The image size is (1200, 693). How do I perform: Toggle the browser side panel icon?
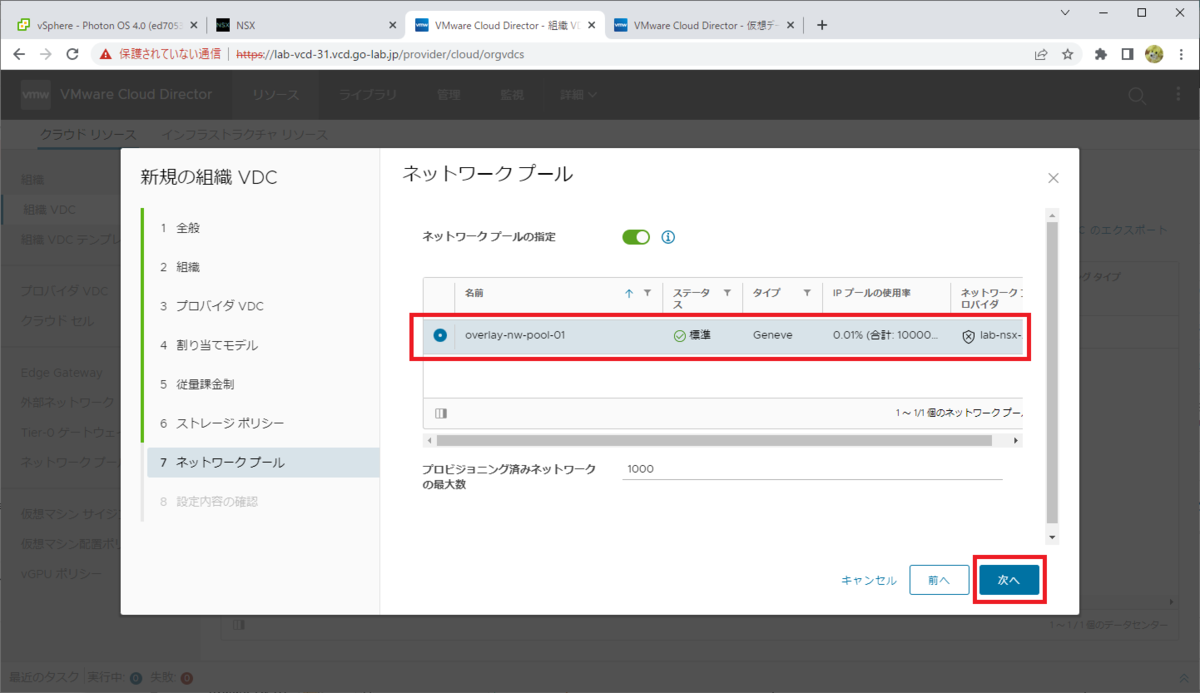tap(1127, 54)
